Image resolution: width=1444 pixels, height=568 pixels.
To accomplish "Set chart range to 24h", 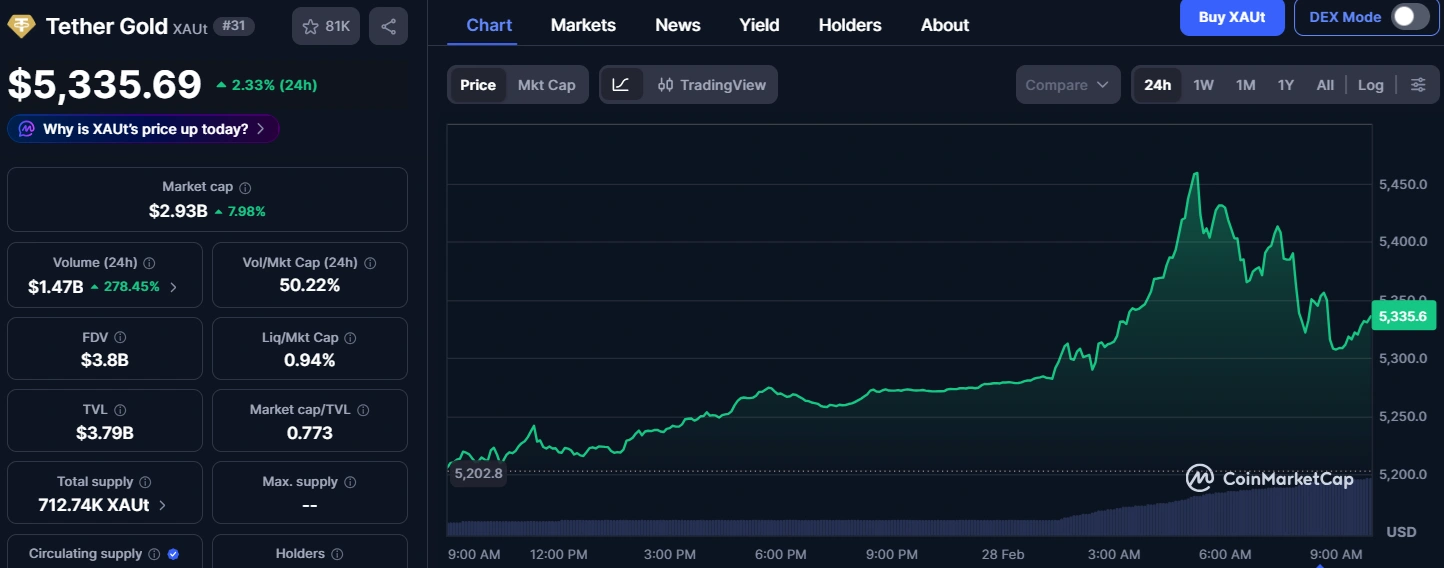I will 1158,85.
